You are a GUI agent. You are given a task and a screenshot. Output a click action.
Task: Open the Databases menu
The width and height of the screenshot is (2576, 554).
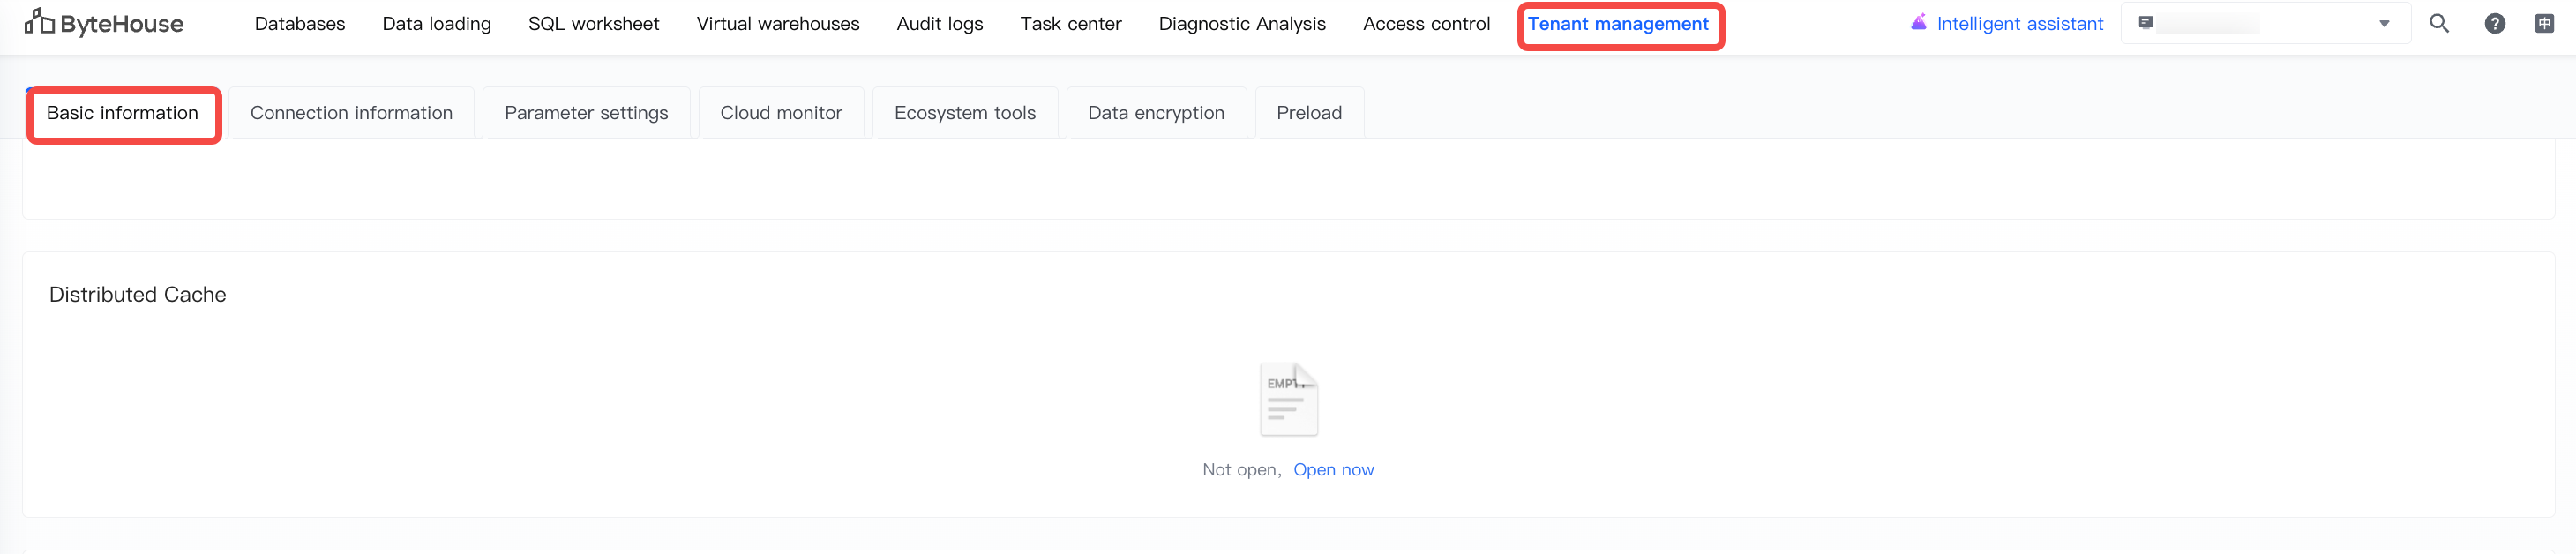[x=300, y=24]
